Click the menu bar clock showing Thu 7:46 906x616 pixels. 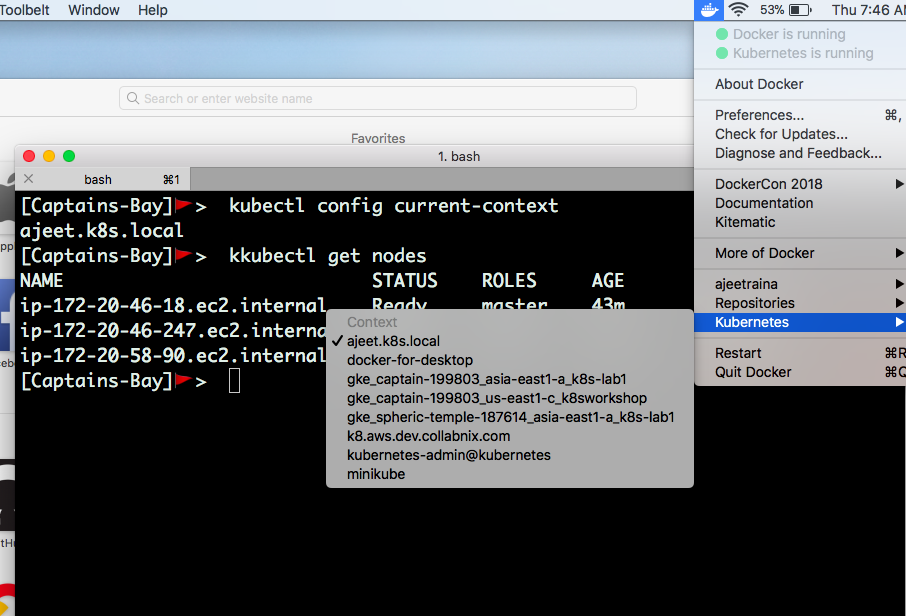[868, 10]
